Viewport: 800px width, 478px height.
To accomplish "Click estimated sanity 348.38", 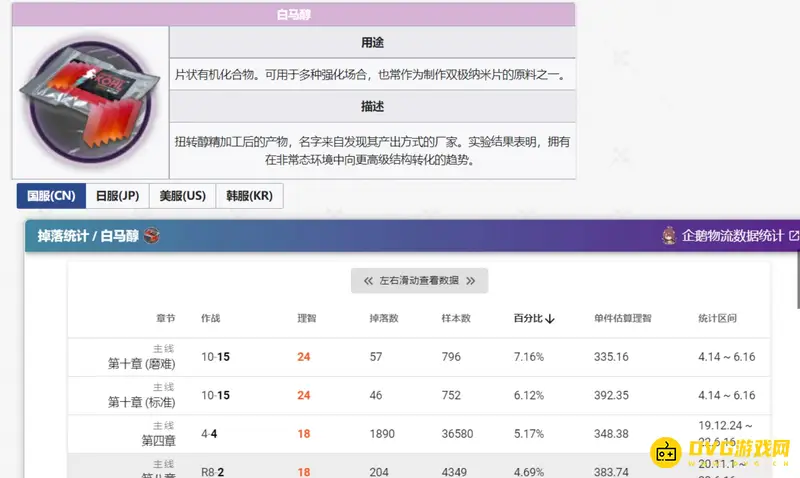I will [x=611, y=434].
